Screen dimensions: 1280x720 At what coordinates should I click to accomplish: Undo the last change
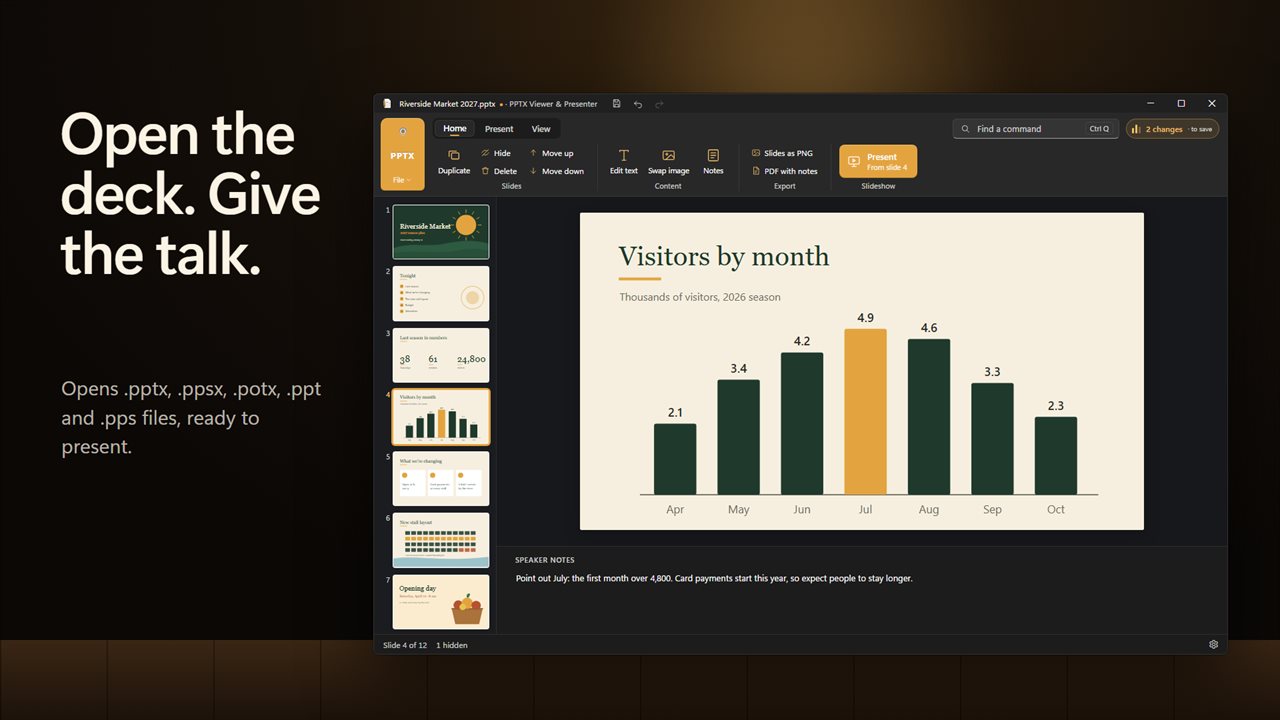[638, 103]
